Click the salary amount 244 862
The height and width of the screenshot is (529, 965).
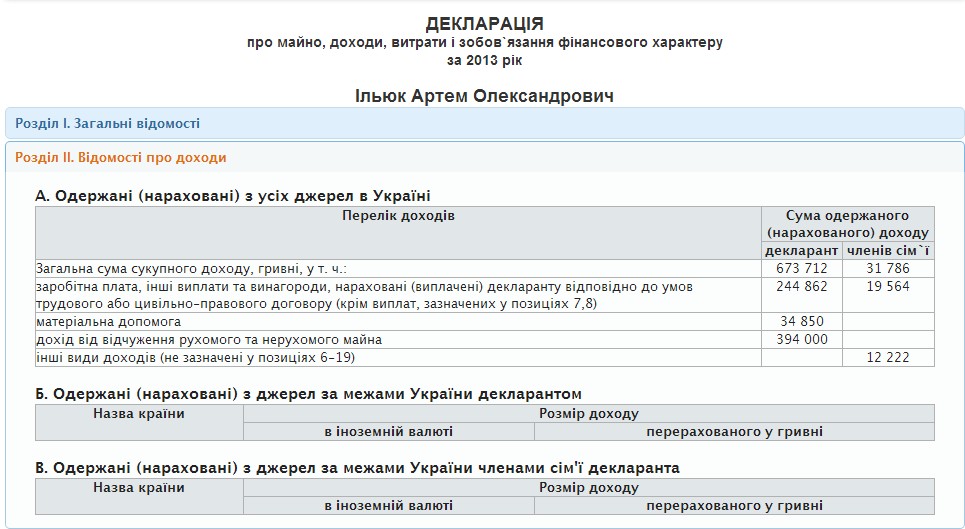pyautogui.click(x=801, y=286)
